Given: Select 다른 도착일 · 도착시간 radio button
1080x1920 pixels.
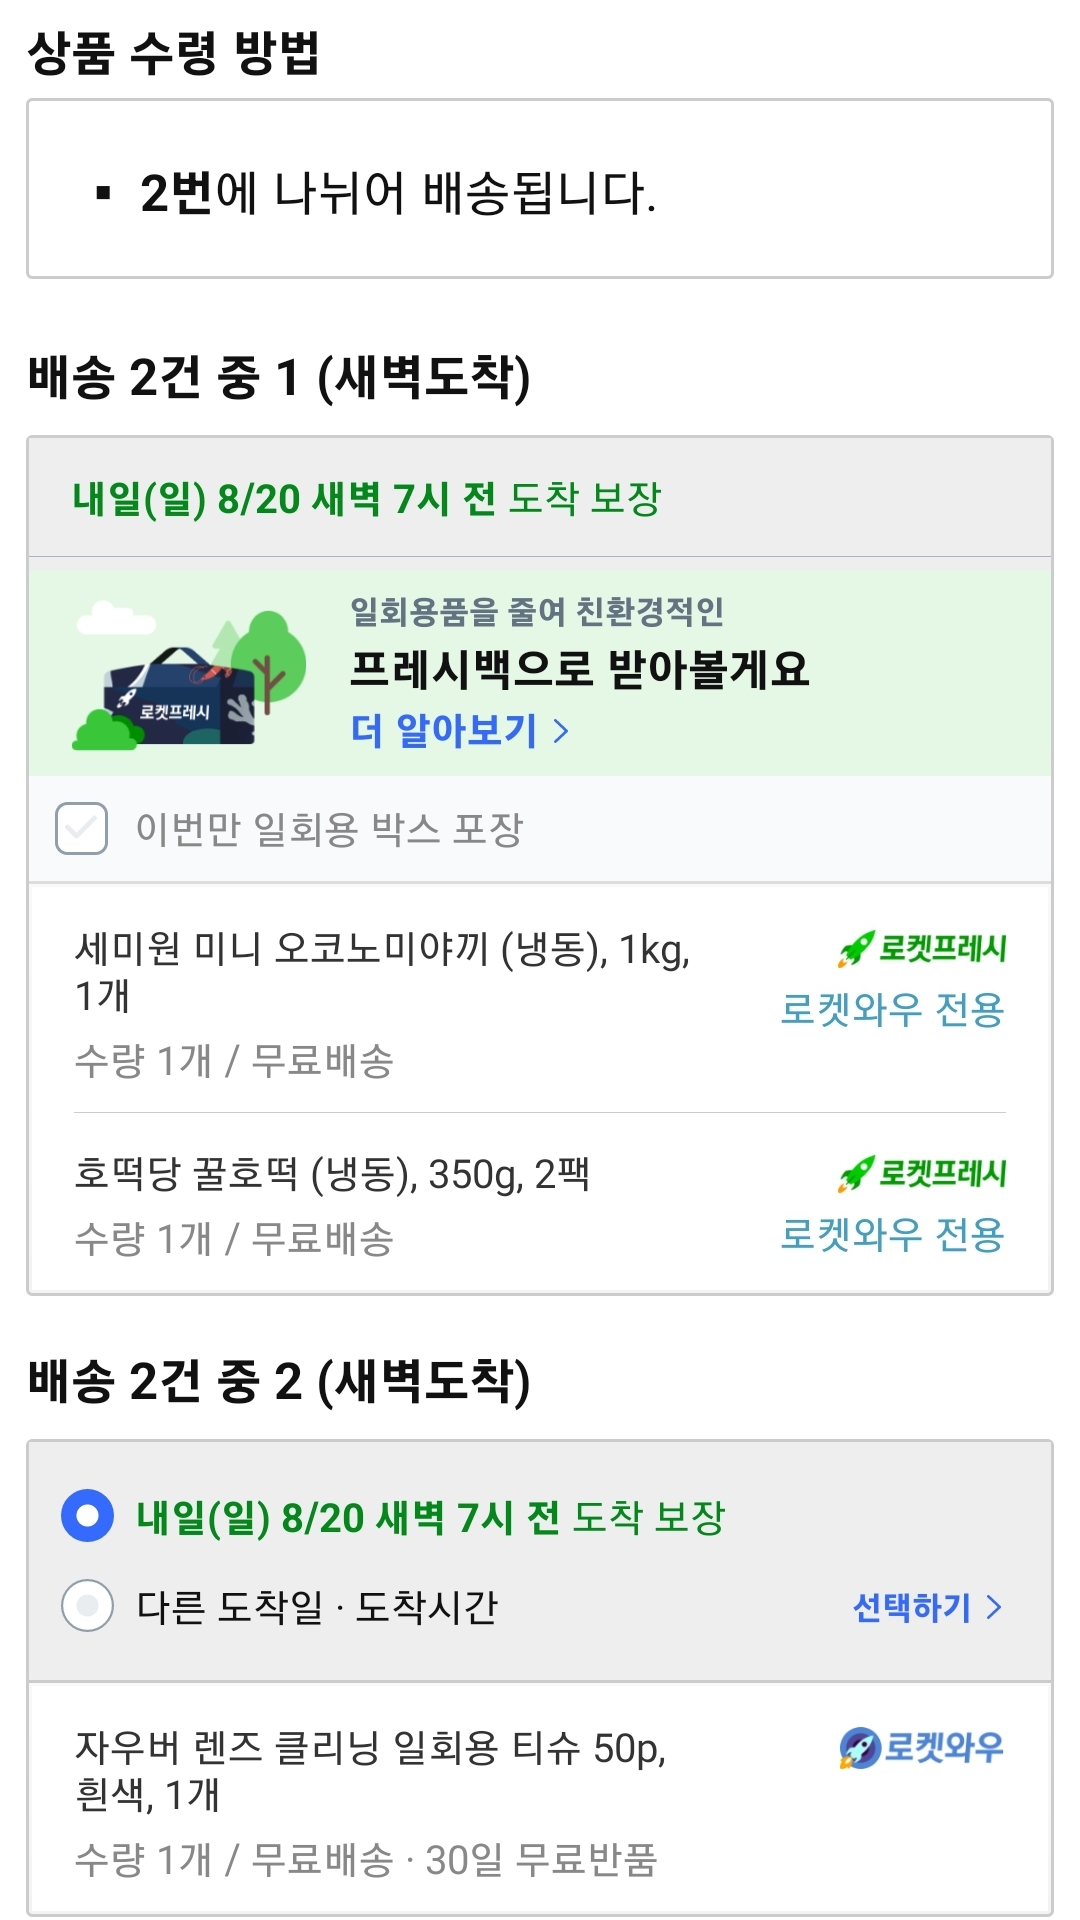Looking at the screenshot, I should coord(88,1606).
